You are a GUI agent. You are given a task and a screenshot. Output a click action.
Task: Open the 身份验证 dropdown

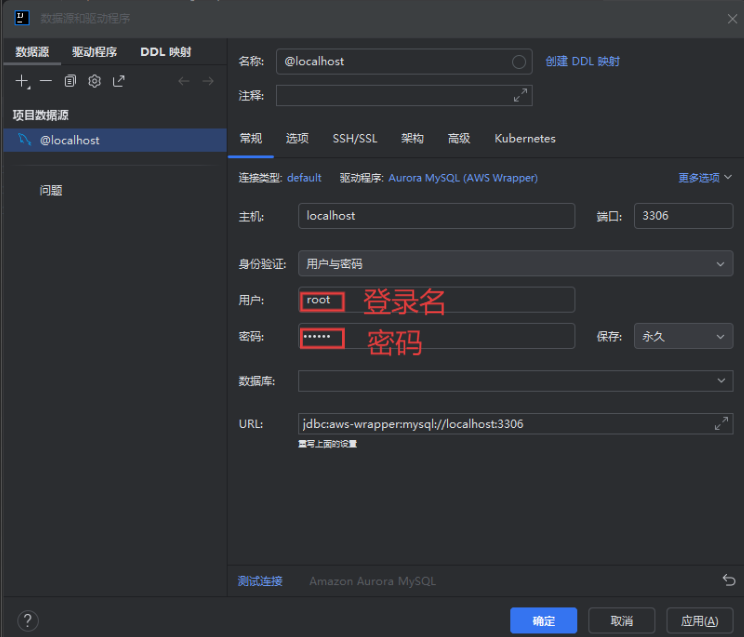(x=515, y=263)
